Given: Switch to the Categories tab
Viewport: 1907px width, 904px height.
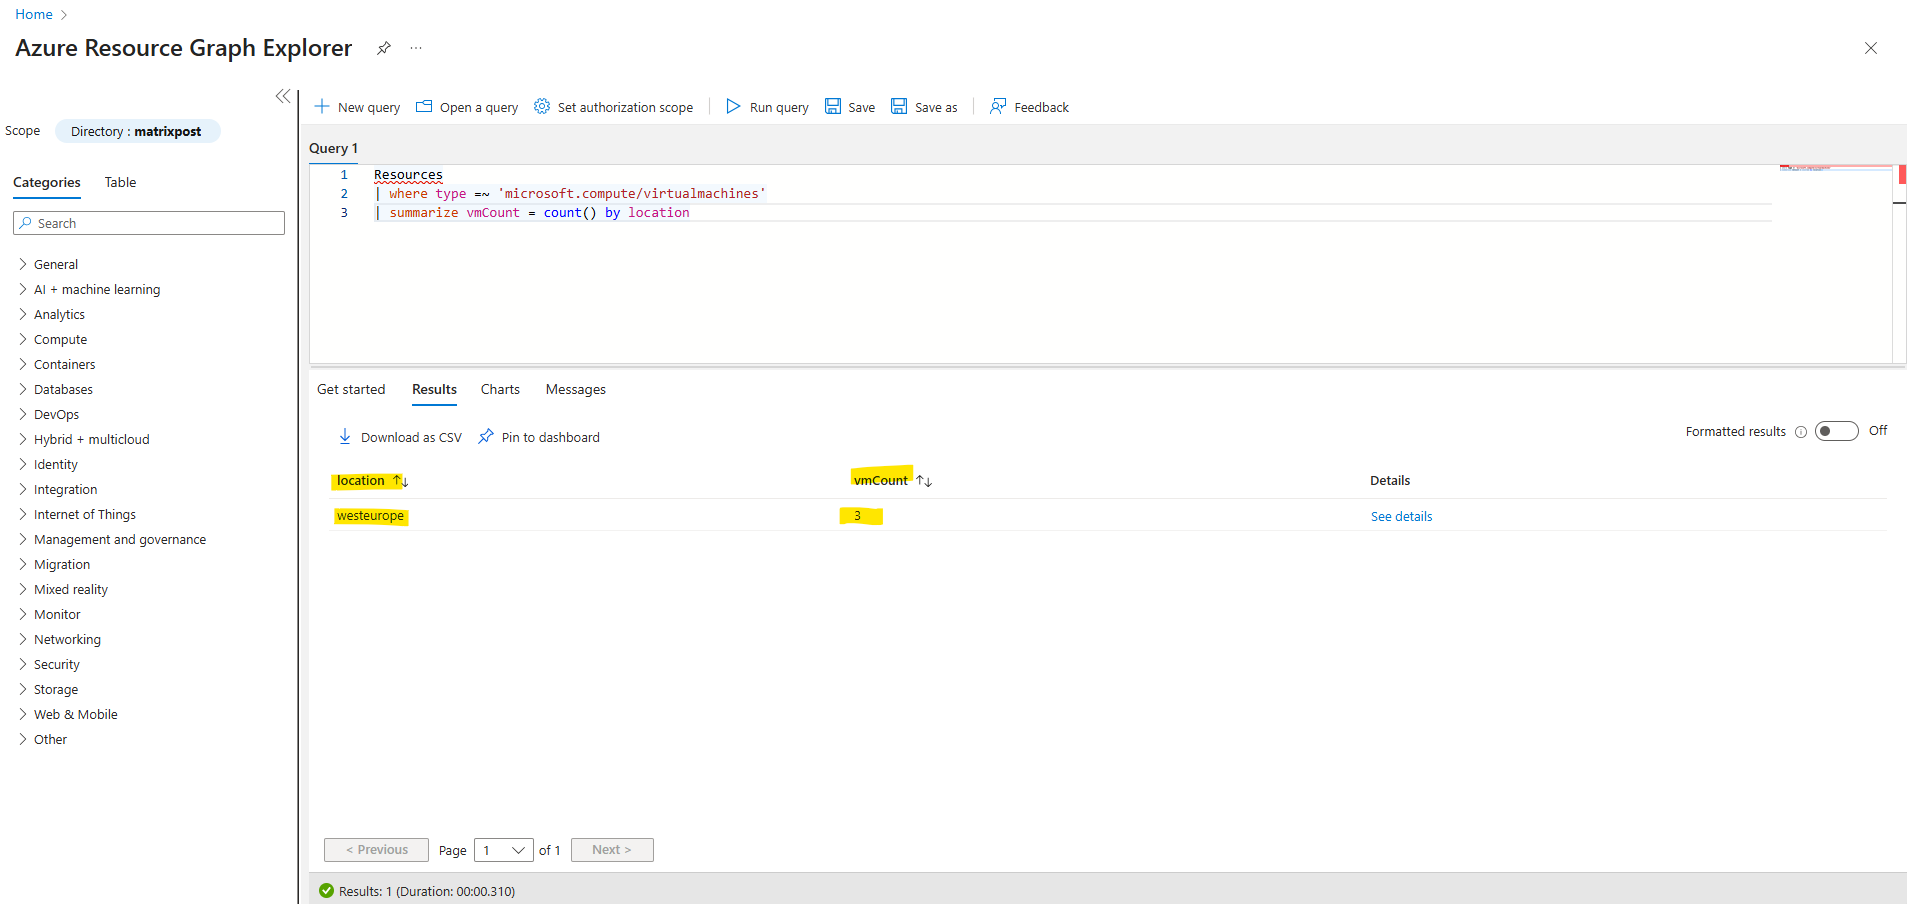Looking at the screenshot, I should pos(47,182).
